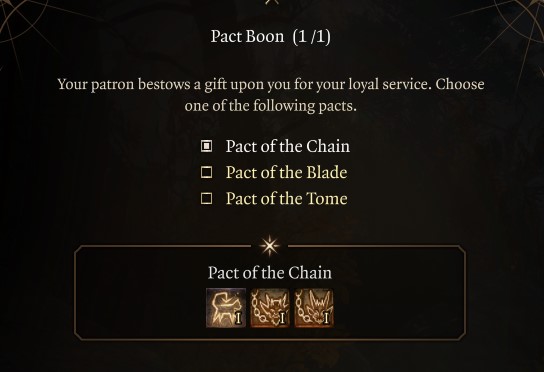Click the (1 /1) selection counter

click(312, 36)
